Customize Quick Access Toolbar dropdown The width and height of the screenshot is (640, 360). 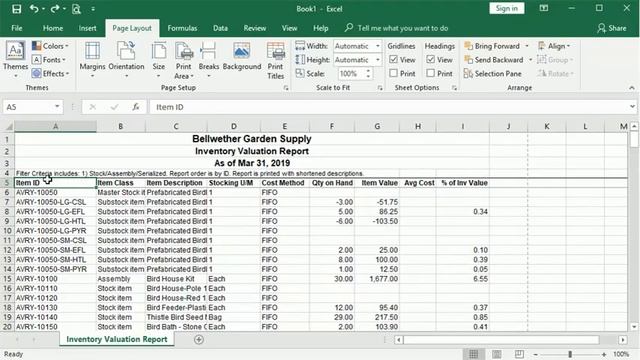pos(93,9)
